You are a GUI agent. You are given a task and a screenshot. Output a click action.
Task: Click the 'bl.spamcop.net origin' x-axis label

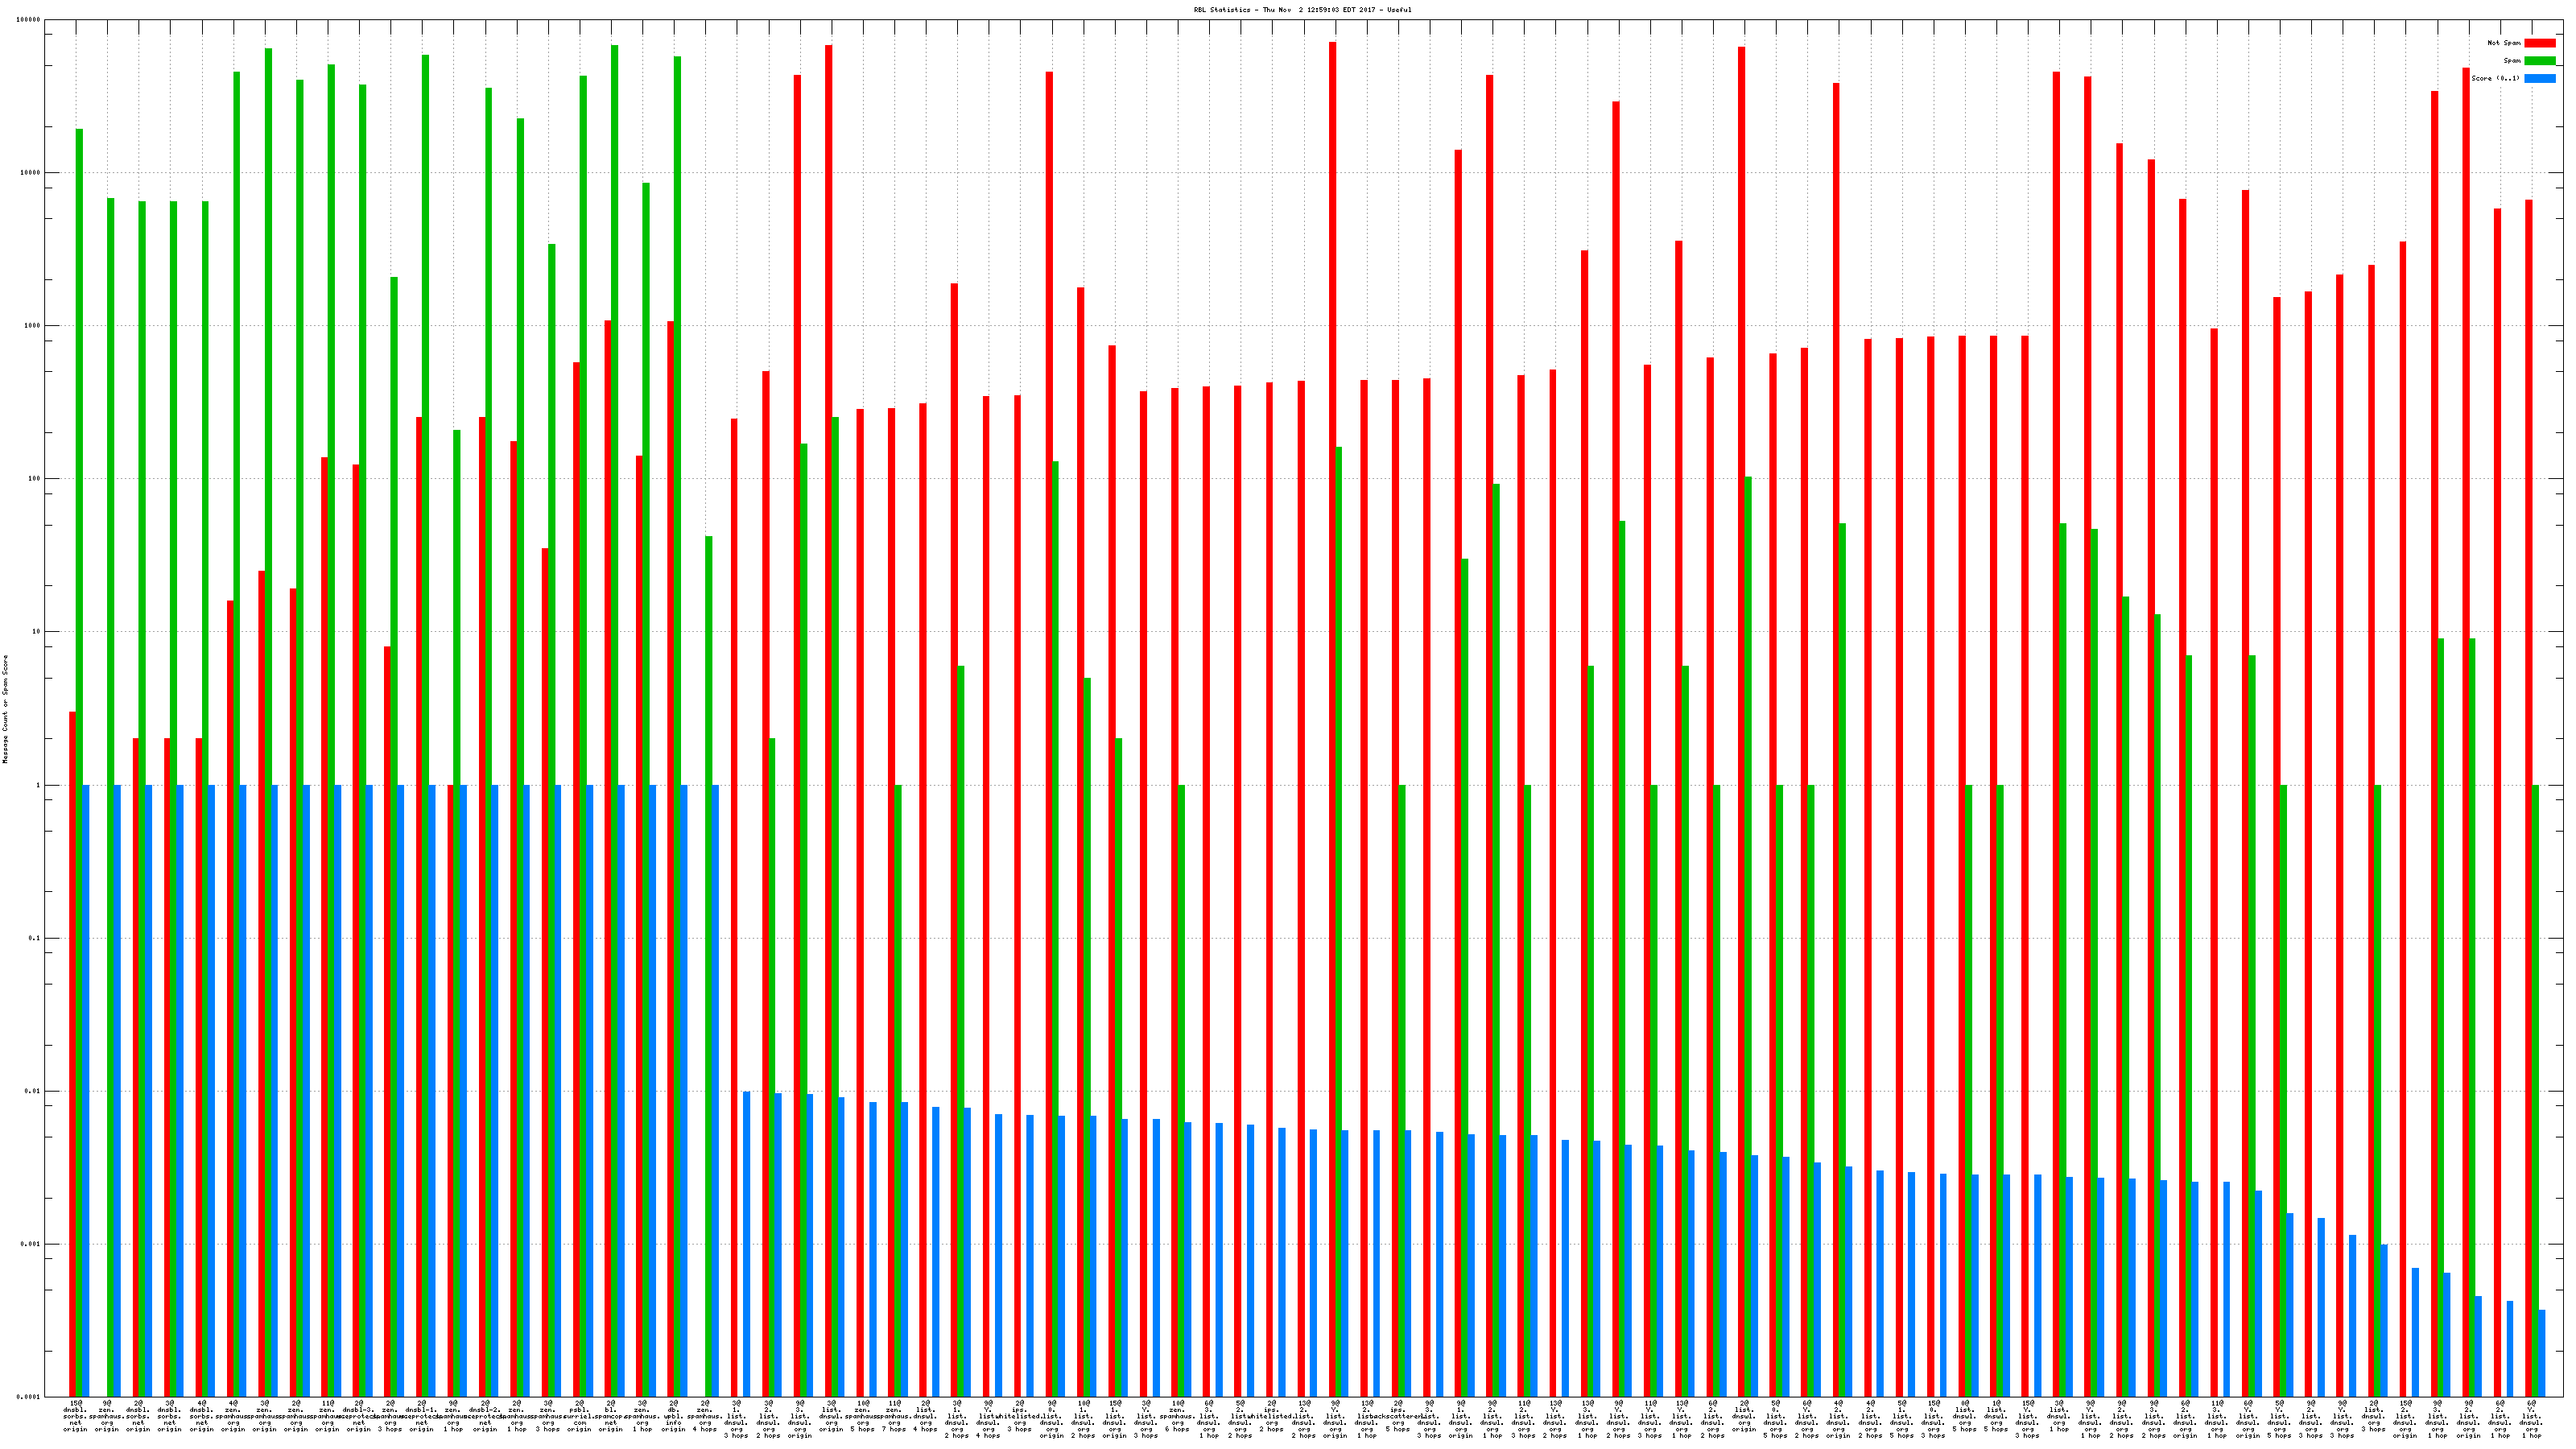click(x=610, y=1417)
